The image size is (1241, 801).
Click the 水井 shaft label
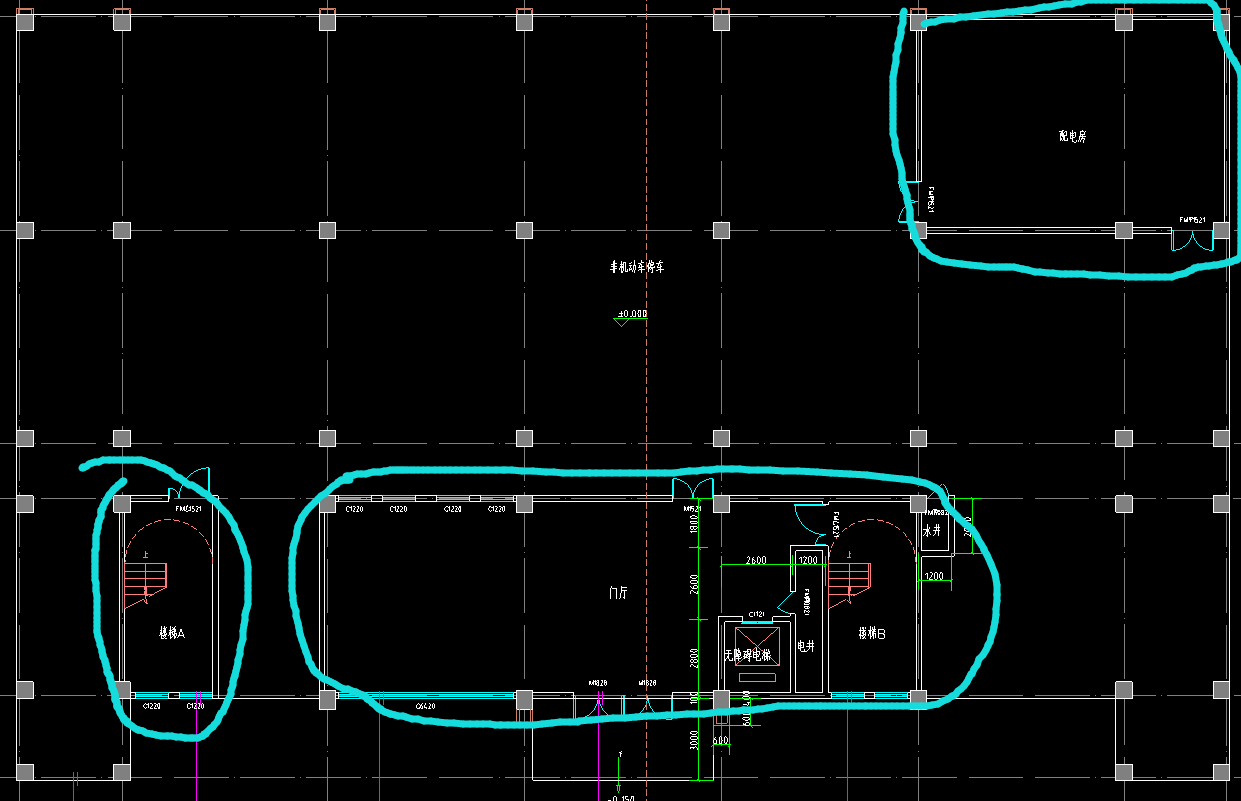point(932,531)
